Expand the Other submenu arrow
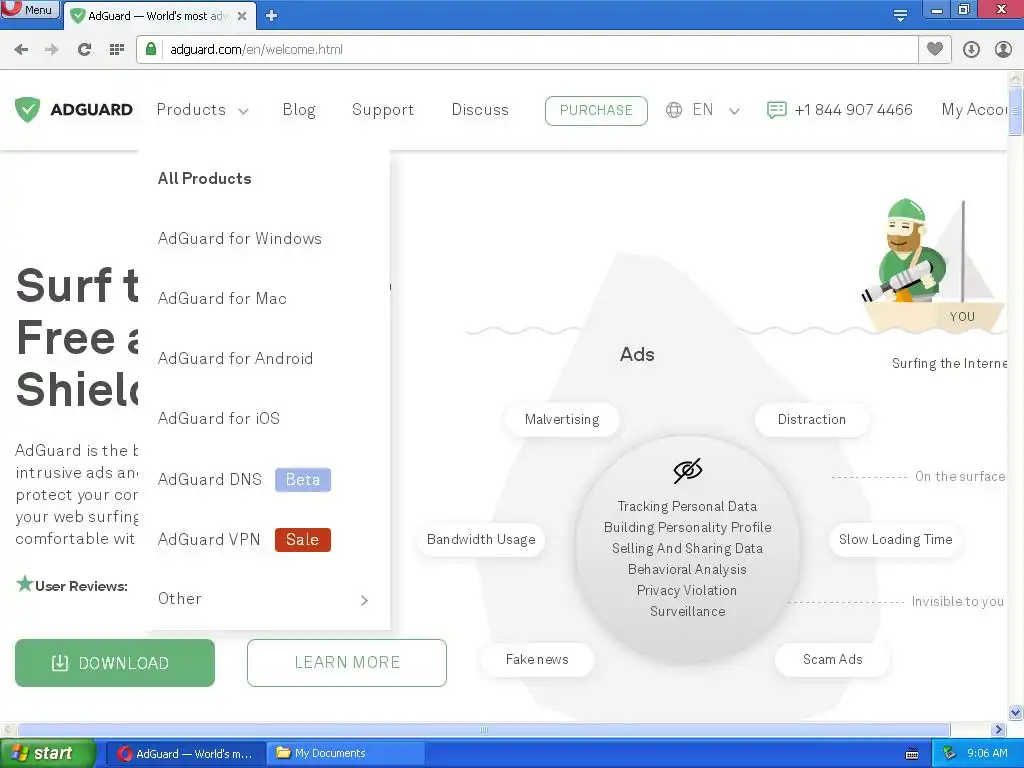This screenshot has width=1024, height=768. coord(364,600)
